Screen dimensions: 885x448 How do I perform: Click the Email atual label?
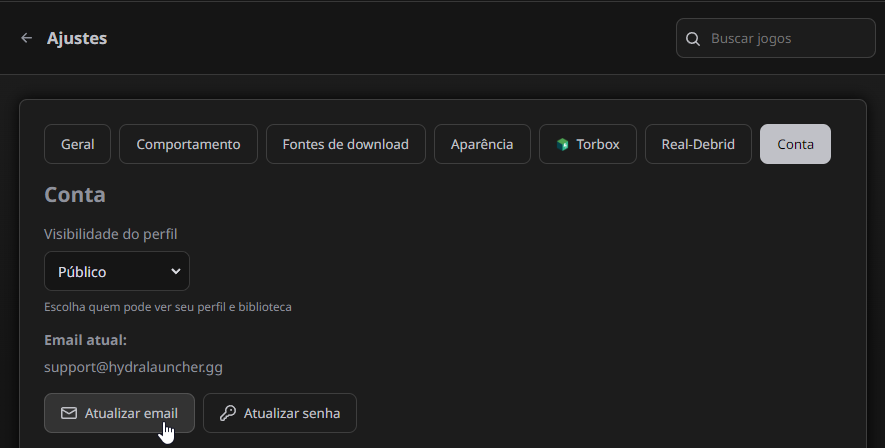click(x=85, y=340)
